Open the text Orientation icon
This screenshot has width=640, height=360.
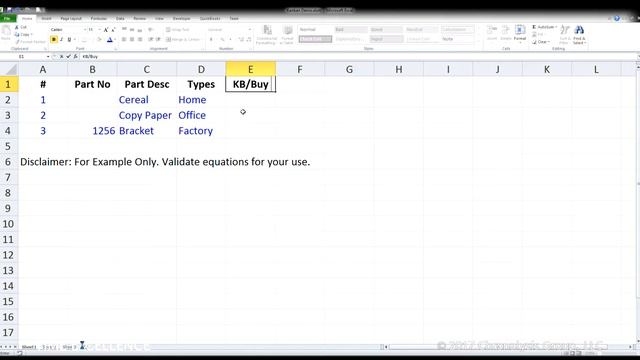coord(151,30)
